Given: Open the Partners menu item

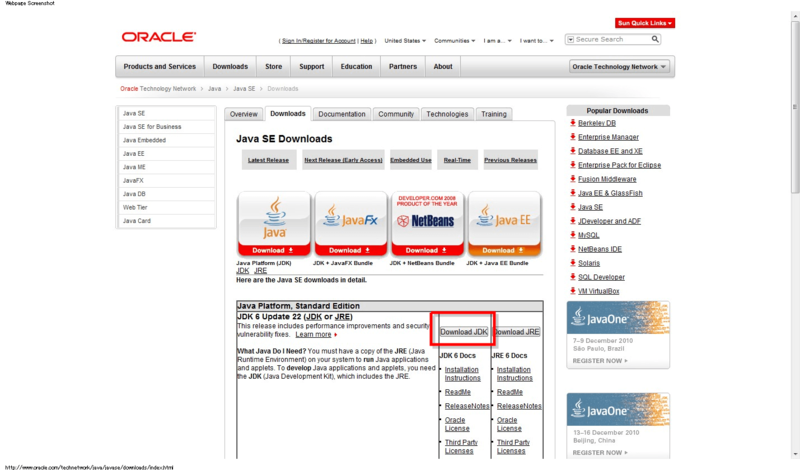Looking at the screenshot, I should [x=403, y=67].
